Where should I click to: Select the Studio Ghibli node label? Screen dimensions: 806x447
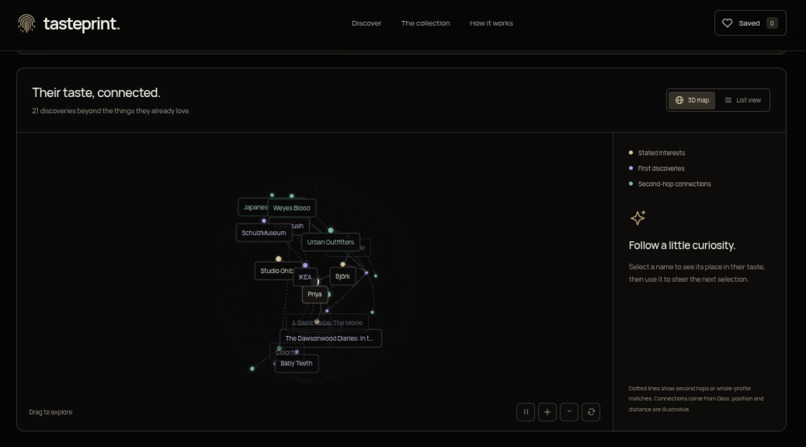(x=274, y=271)
